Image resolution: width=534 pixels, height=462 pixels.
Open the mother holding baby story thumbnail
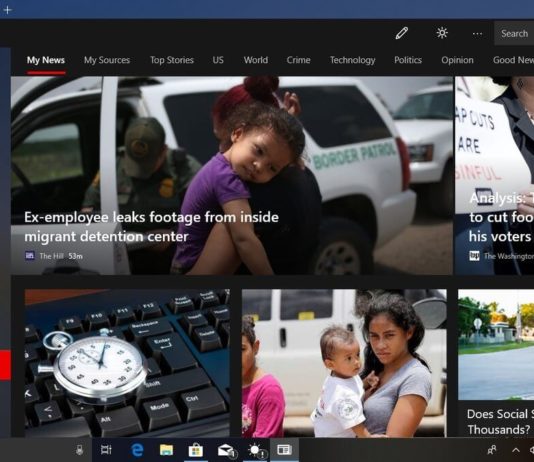click(344, 363)
